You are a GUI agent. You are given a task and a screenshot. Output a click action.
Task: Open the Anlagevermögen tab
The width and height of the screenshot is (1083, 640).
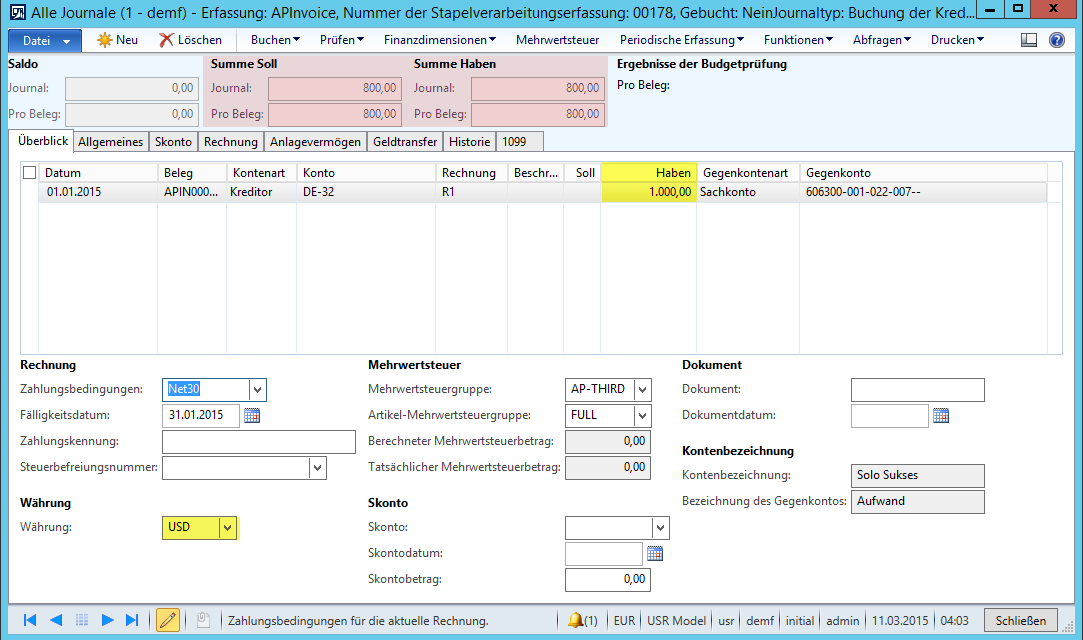pos(315,142)
